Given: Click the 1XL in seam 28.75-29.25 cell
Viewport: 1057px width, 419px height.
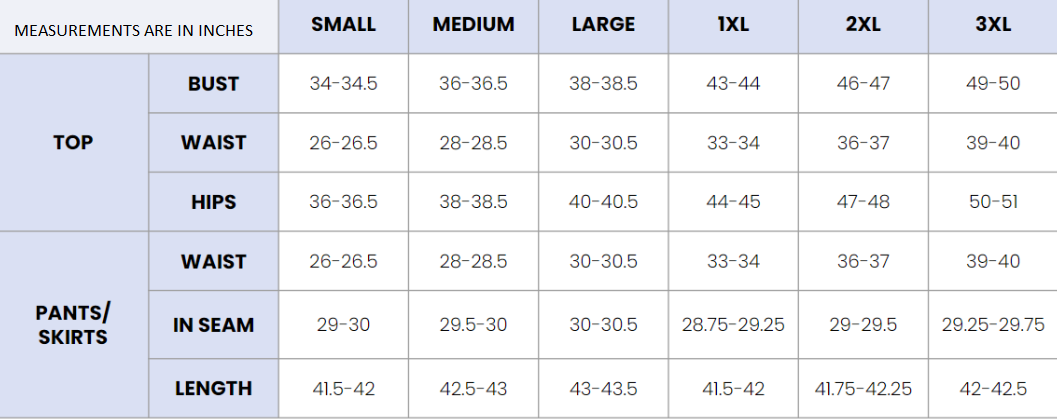Looking at the screenshot, I should click(x=733, y=325).
